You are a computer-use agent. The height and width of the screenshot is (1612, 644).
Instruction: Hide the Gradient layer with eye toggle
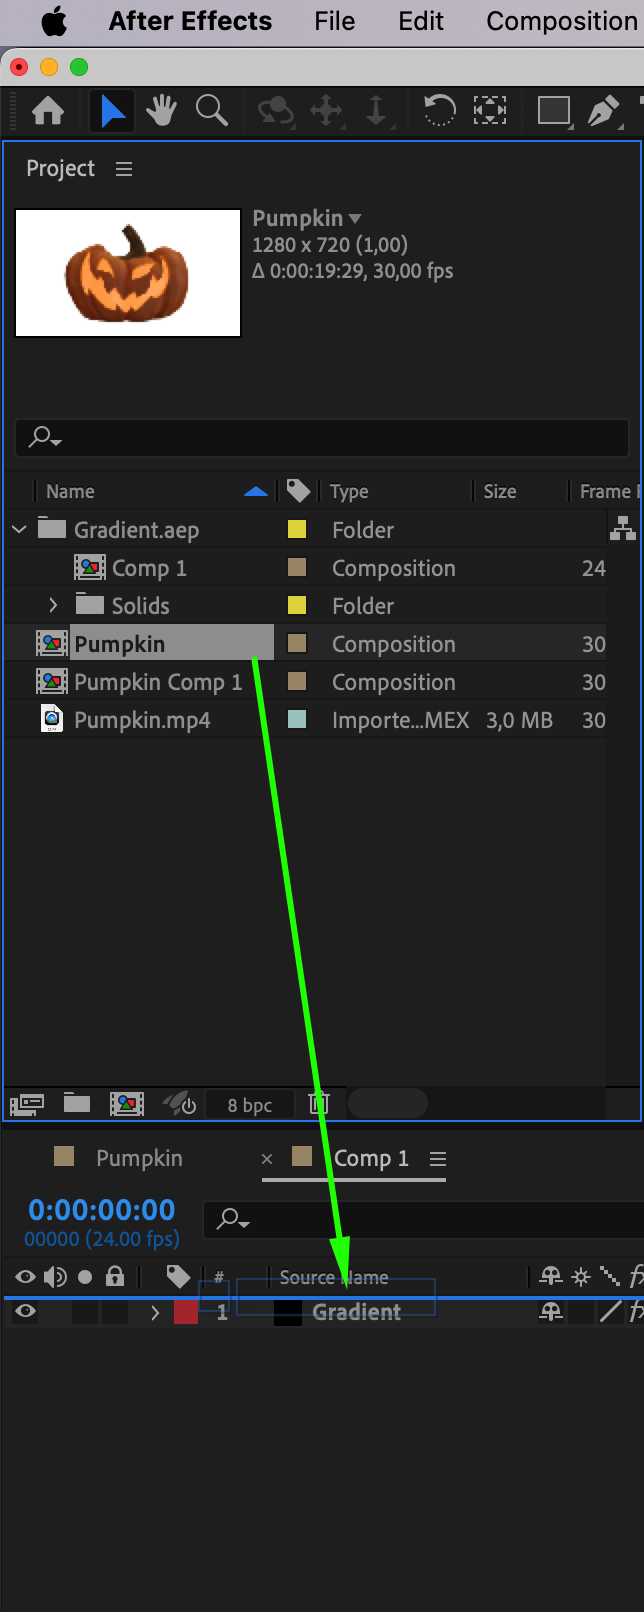[25, 1312]
